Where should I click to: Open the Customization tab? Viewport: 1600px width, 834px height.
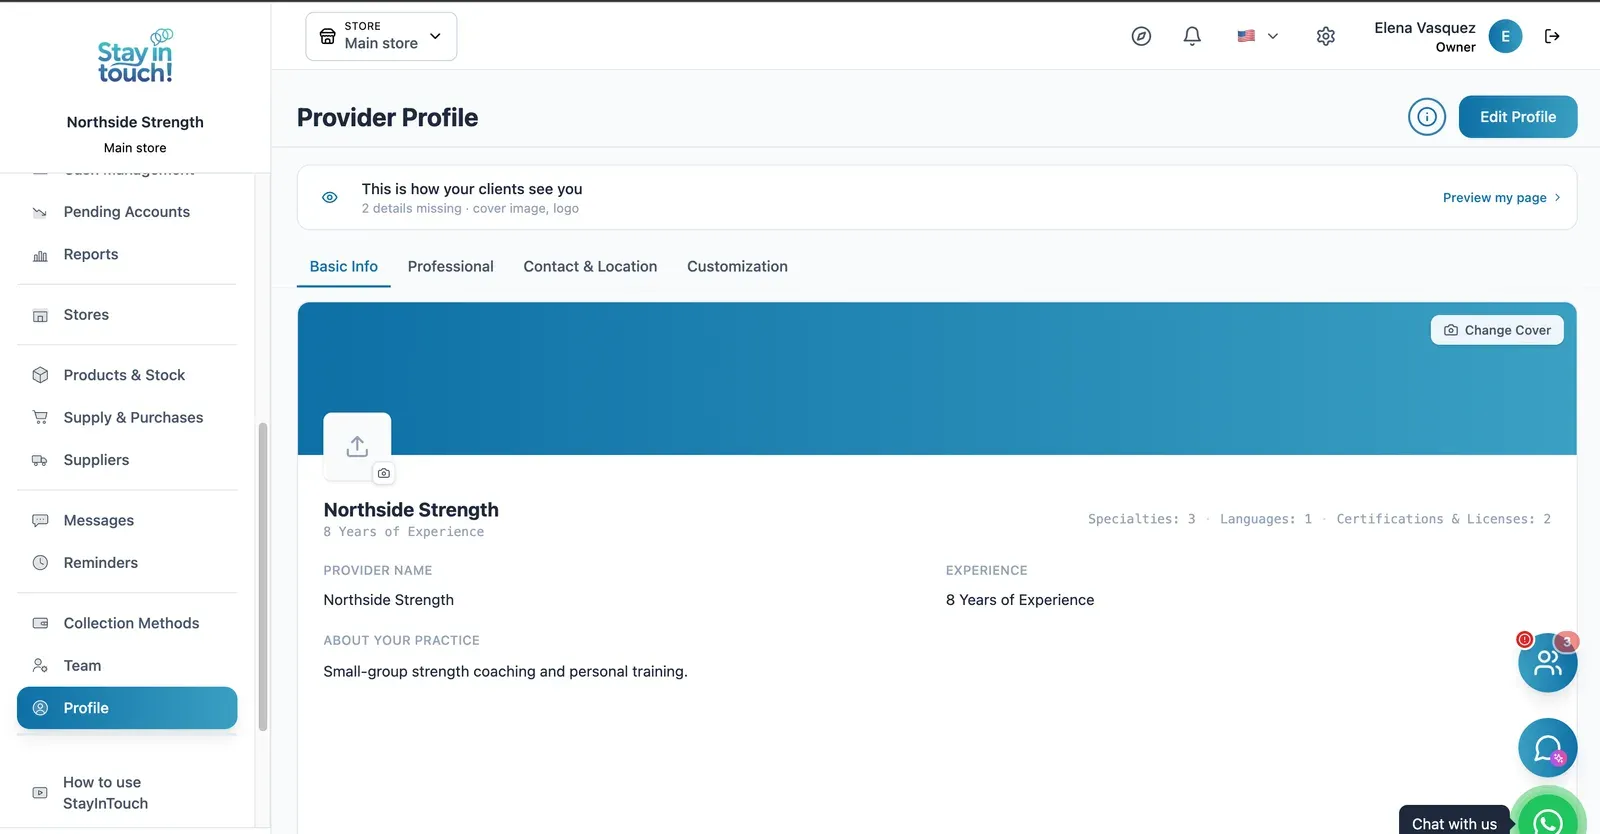coord(737,267)
